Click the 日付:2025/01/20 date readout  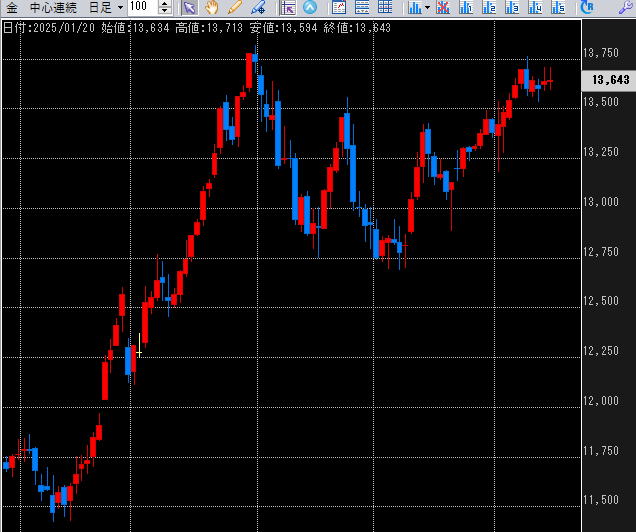(x=49, y=28)
